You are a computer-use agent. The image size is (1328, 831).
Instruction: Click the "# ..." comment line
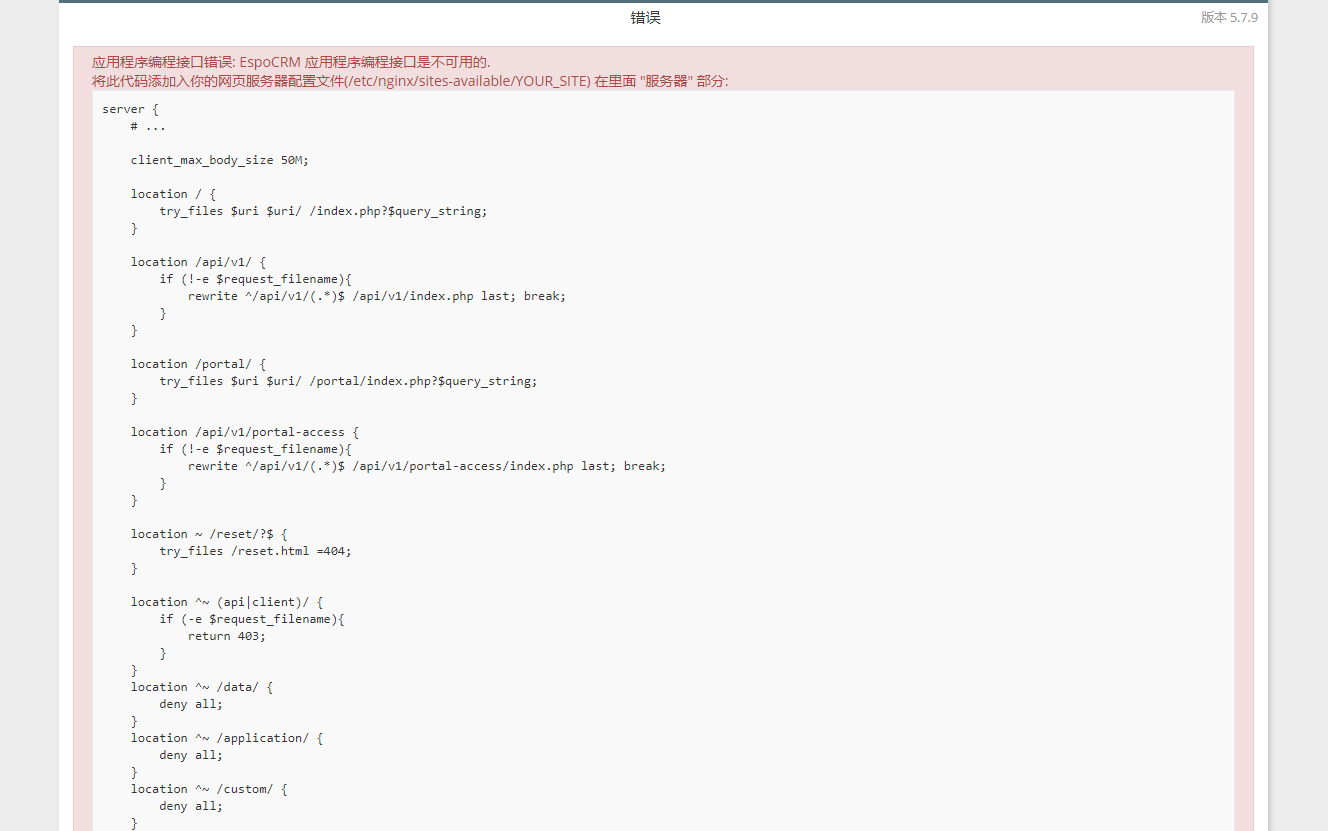point(148,126)
